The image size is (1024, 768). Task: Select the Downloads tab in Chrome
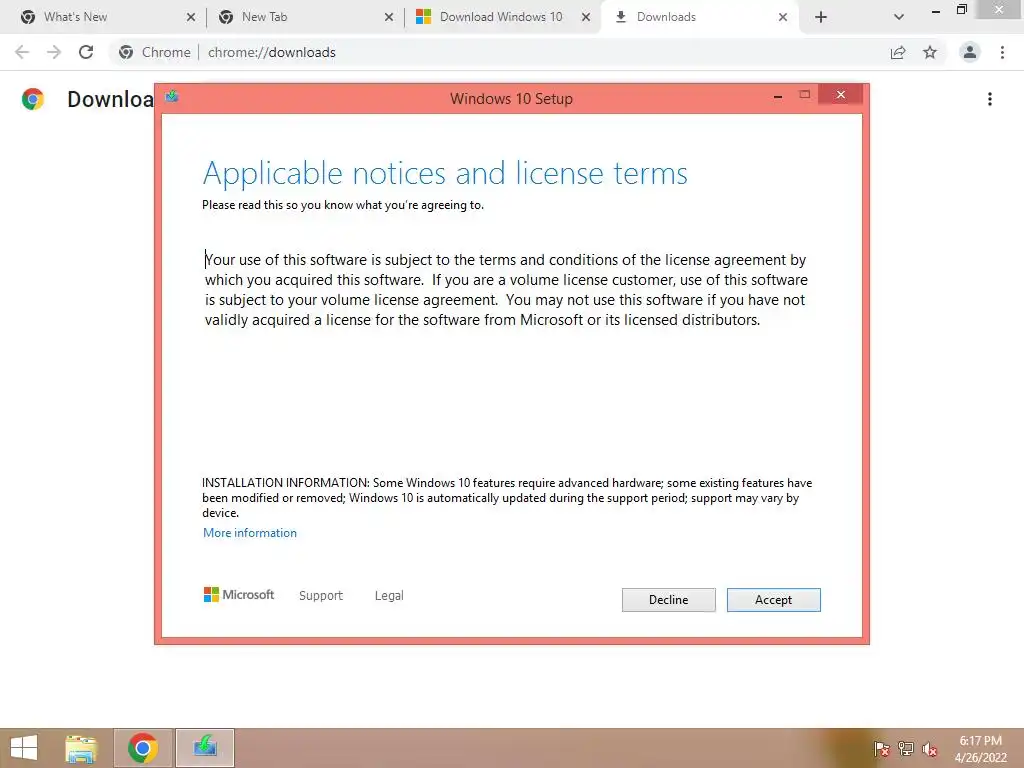[x=699, y=17]
